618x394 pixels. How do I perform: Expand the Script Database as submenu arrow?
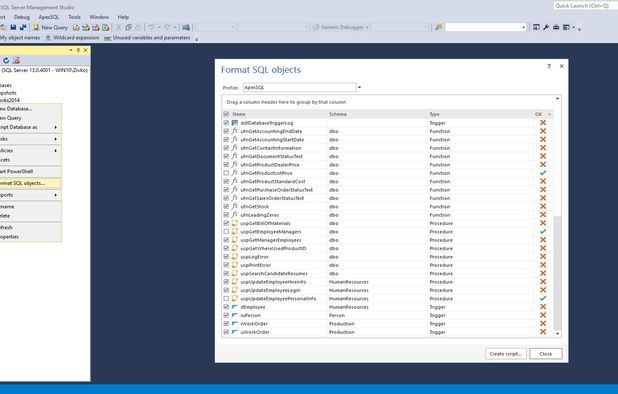(x=56, y=127)
